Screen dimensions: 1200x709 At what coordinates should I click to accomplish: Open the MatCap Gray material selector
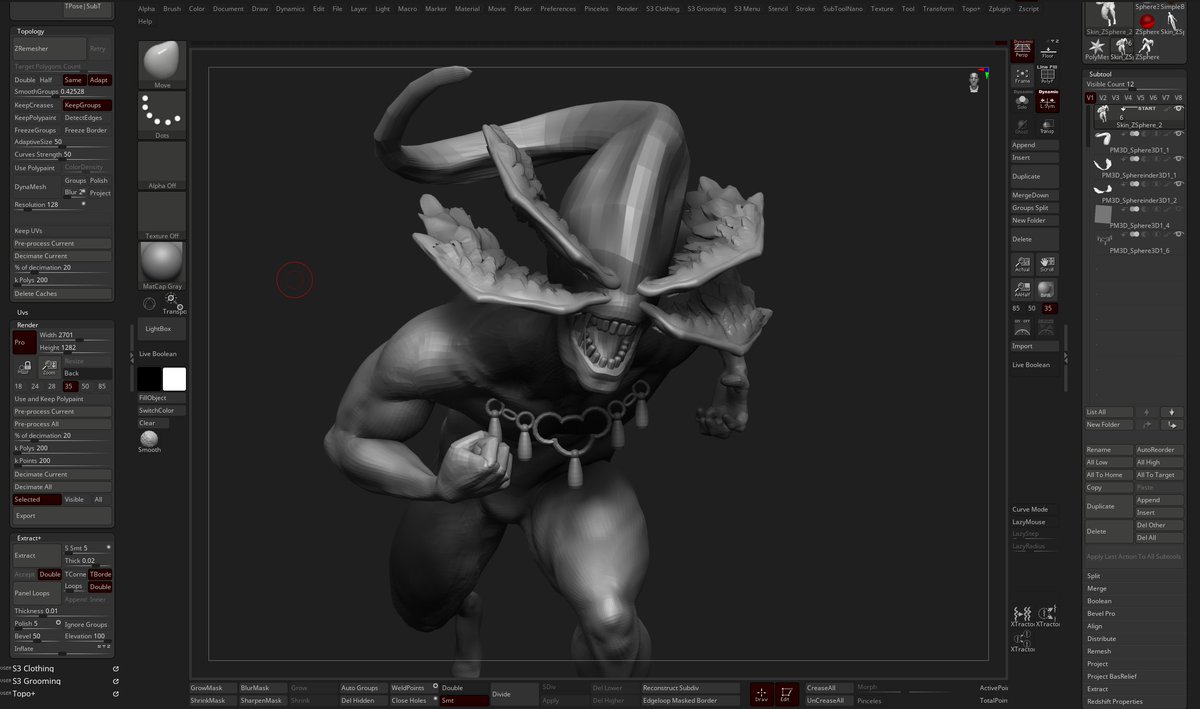pos(162,266)
